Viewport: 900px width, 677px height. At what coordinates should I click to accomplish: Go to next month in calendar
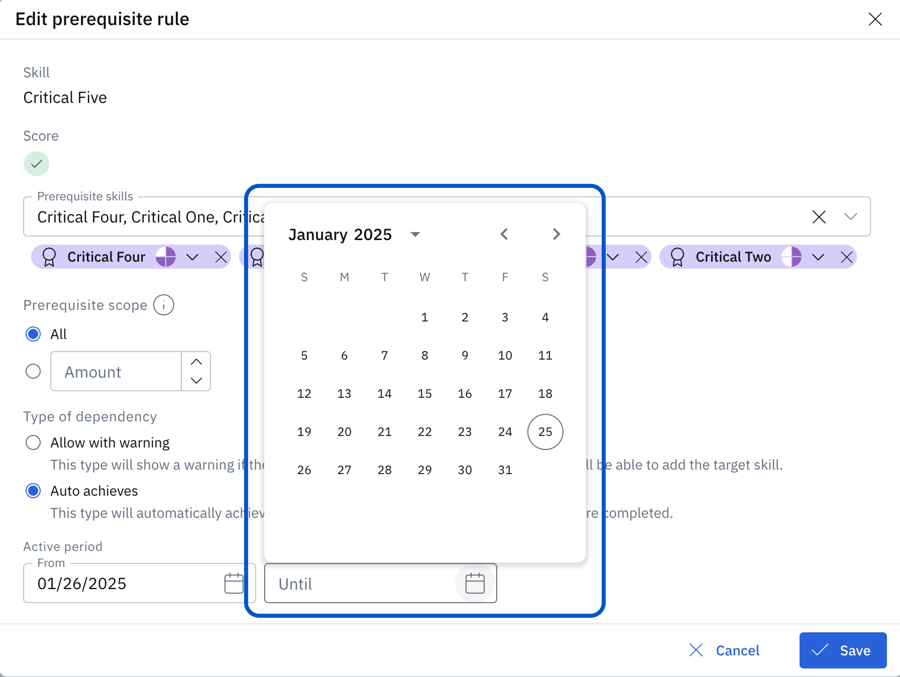tap(556, 234)
